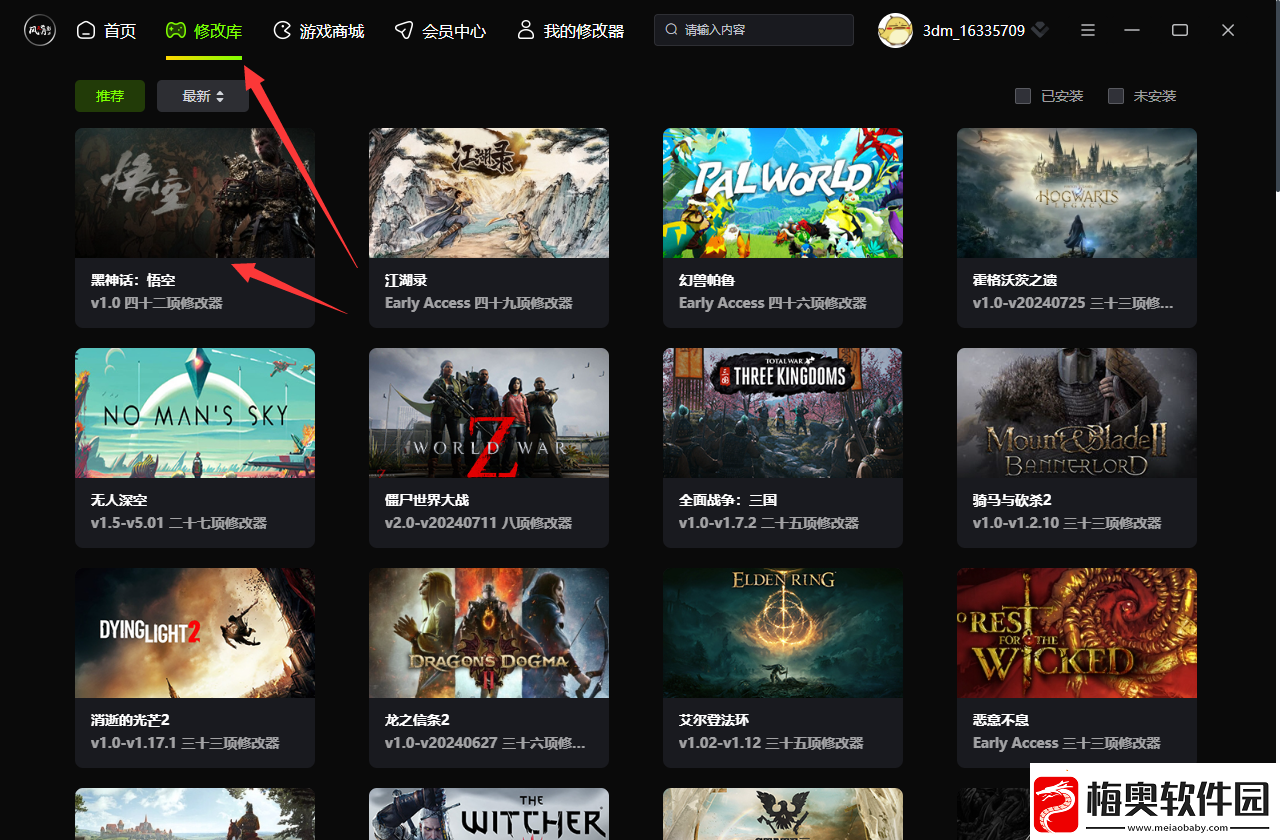Screen dimensions: 1280x840
Task: Click text v1.0-v1.2.10 三十三项修改器
Action: point(1067,523)
